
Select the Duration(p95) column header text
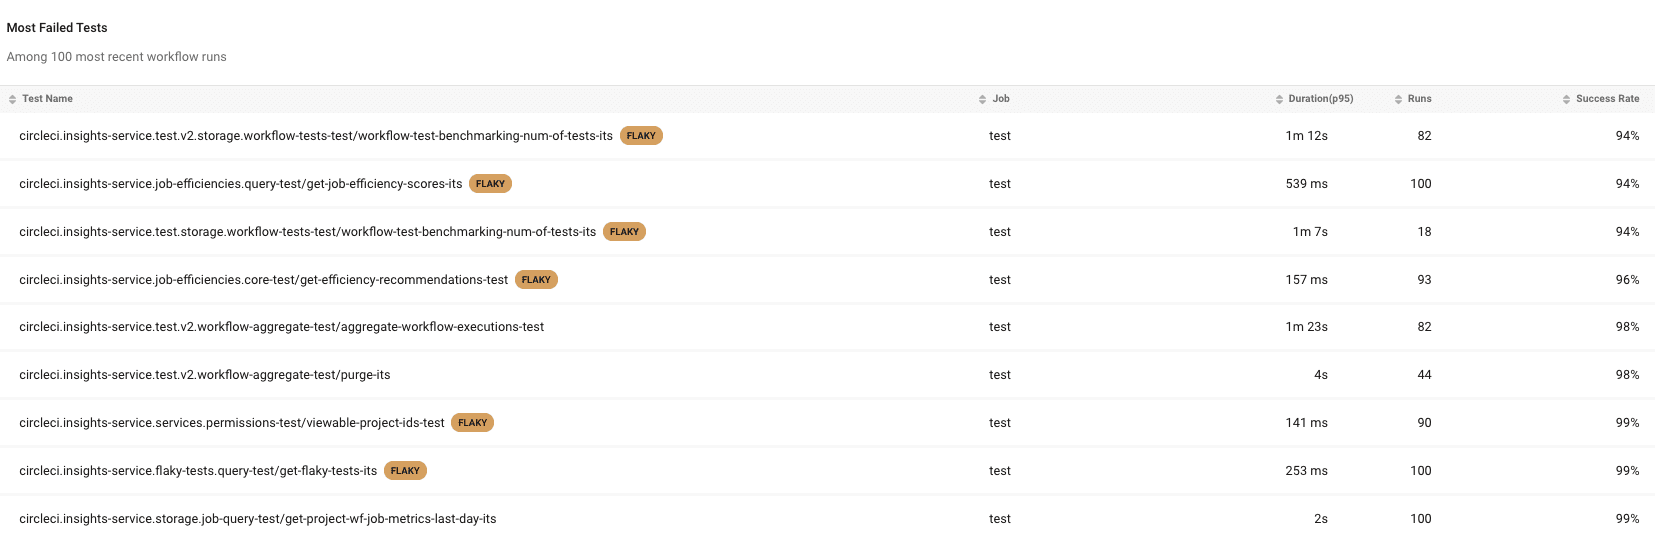click(1320, 99)
